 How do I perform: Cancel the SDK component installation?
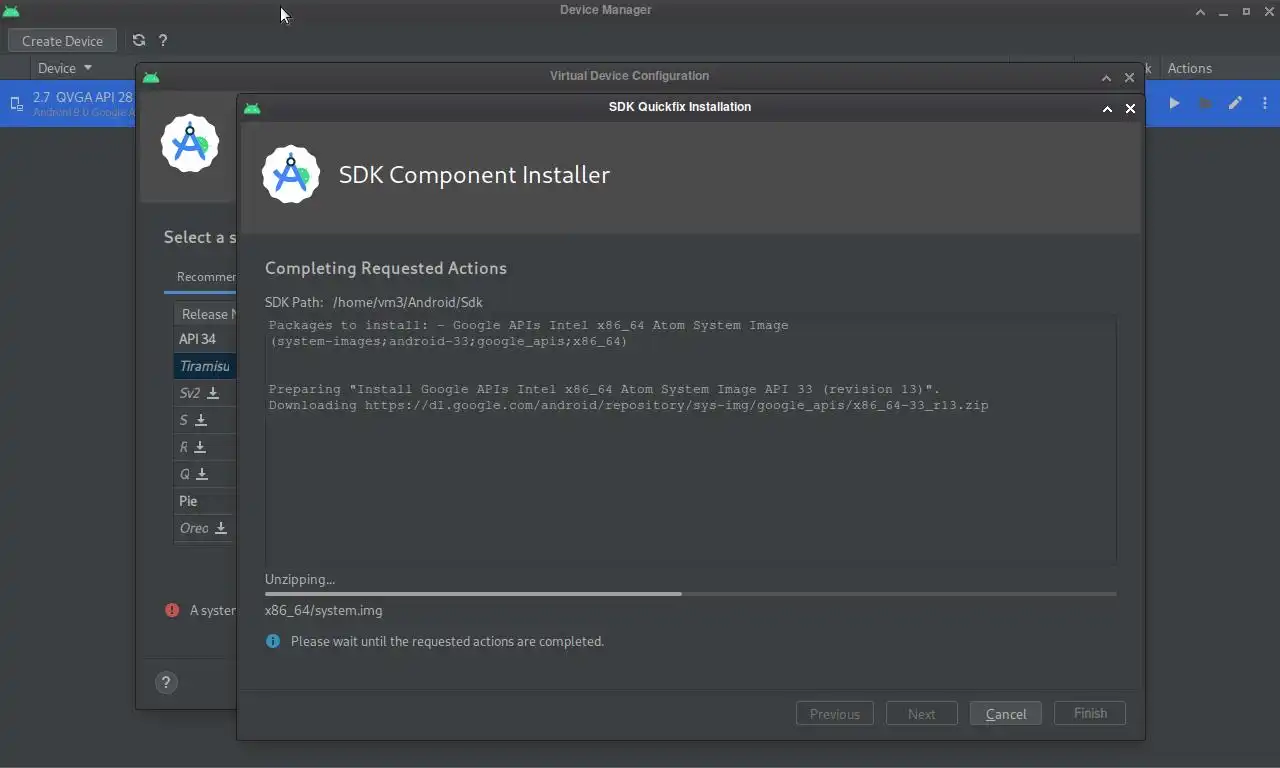(1005, 714)
